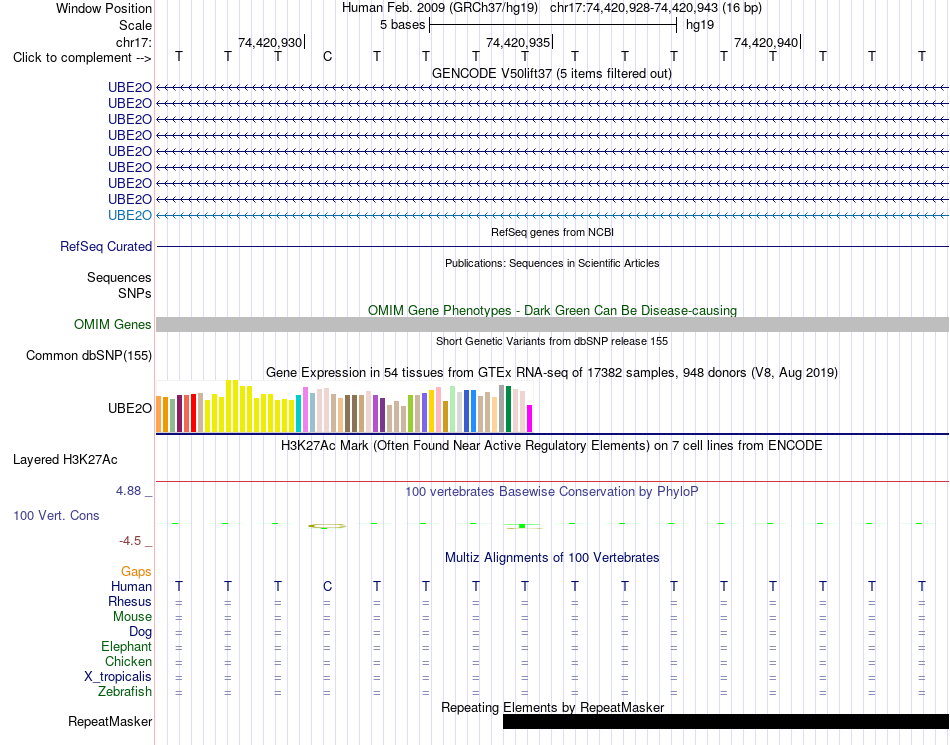The height and width of the screenshot is (745, 950).
Task: Click the dark green bar in the GTEx chart
Action: (x=509, y=409)
